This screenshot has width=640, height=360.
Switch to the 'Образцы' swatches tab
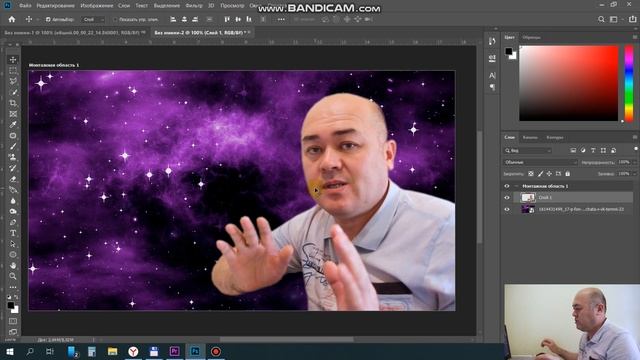tap(531, 38)
